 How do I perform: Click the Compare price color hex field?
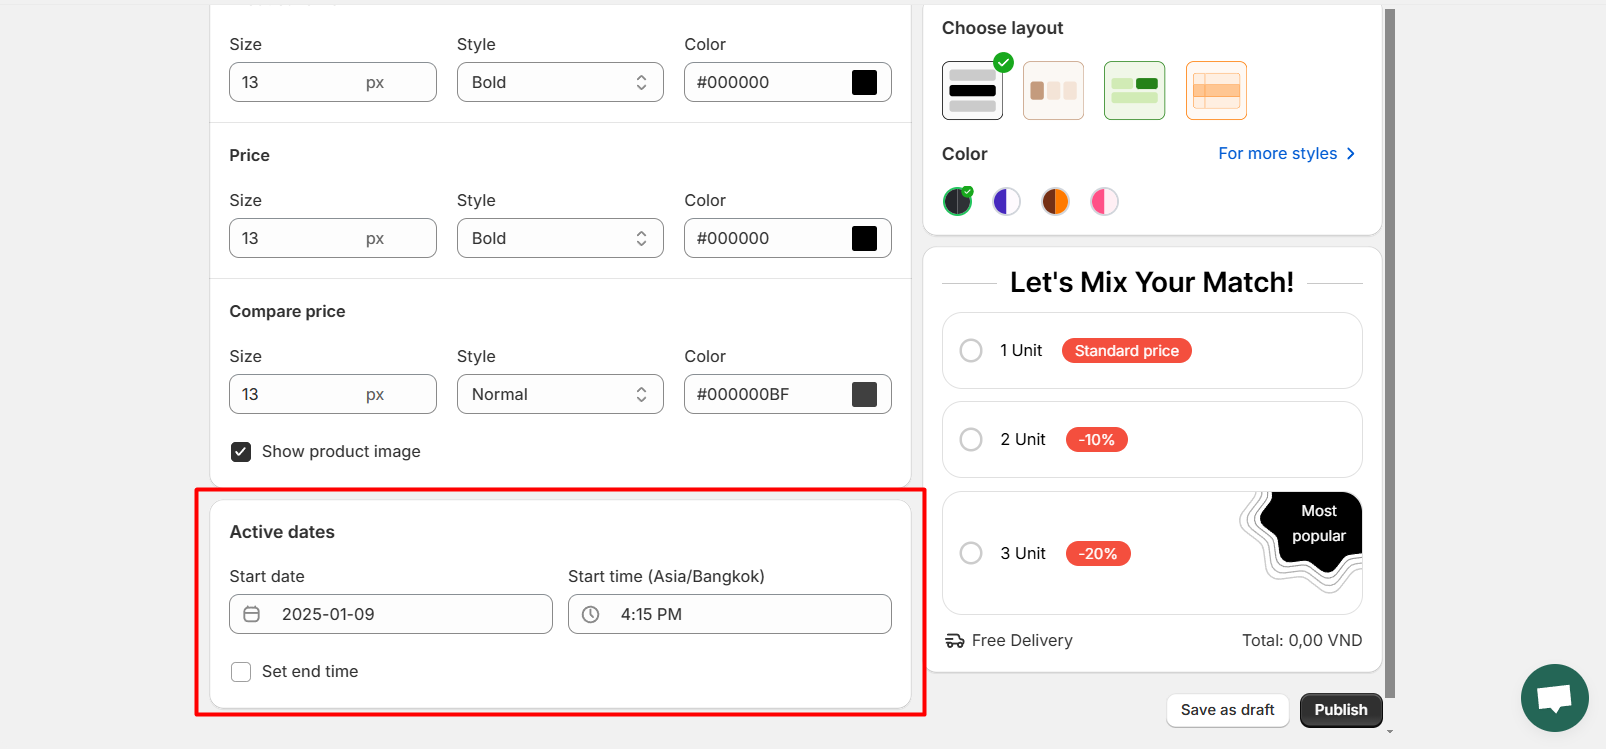click(788, 394)
